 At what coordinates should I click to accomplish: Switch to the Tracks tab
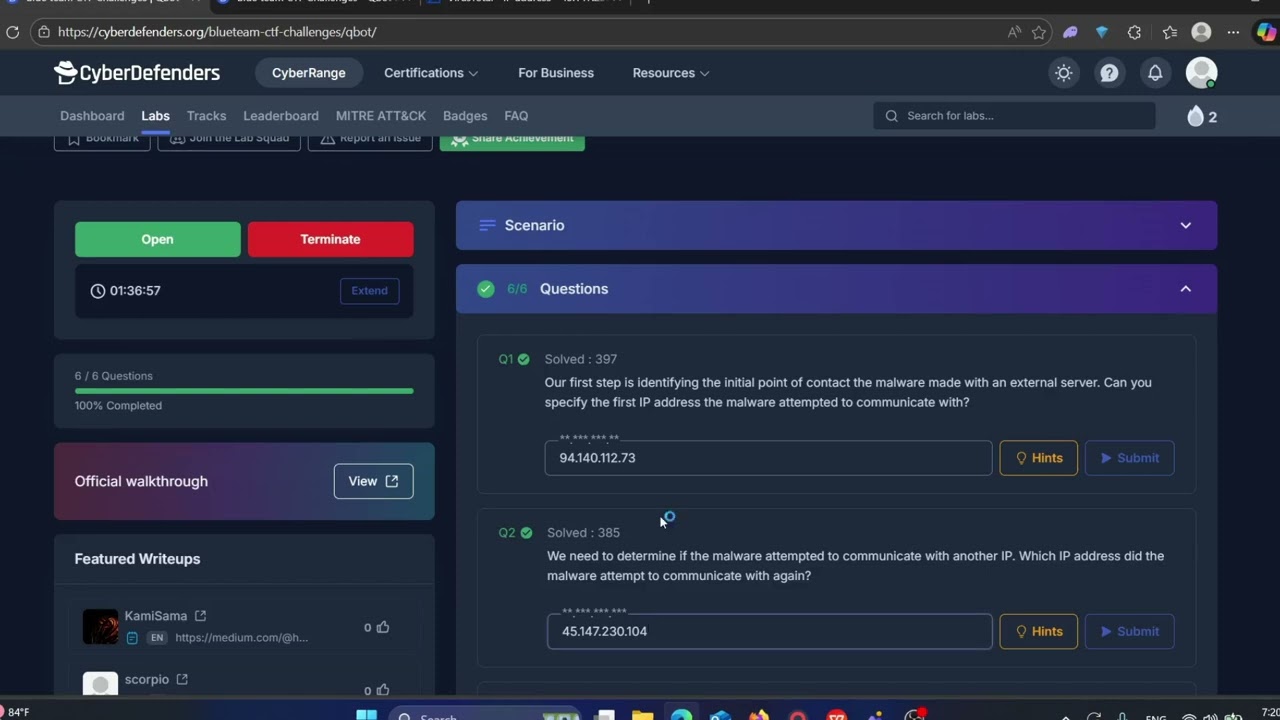(206, 116)
